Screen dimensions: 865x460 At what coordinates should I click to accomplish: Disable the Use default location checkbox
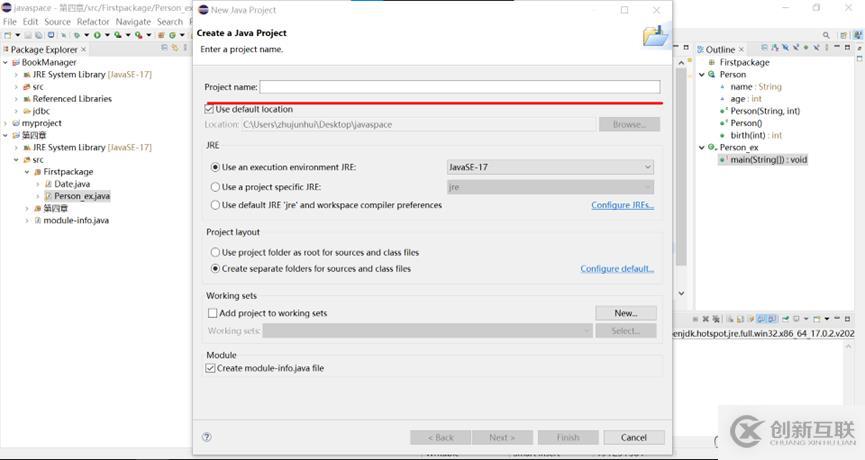click(210, 109)
